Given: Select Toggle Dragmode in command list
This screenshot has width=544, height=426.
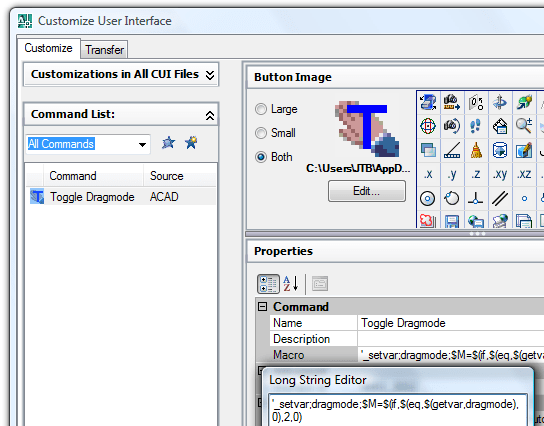Looking at the screenshot, I should [x=121, y=197].
